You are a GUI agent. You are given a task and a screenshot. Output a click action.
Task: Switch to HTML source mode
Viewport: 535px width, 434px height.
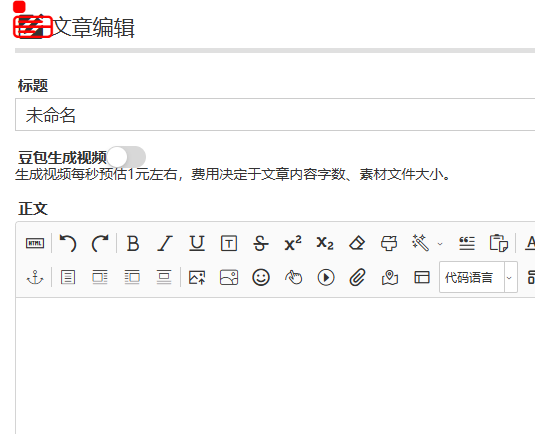(x=35, y=243)
